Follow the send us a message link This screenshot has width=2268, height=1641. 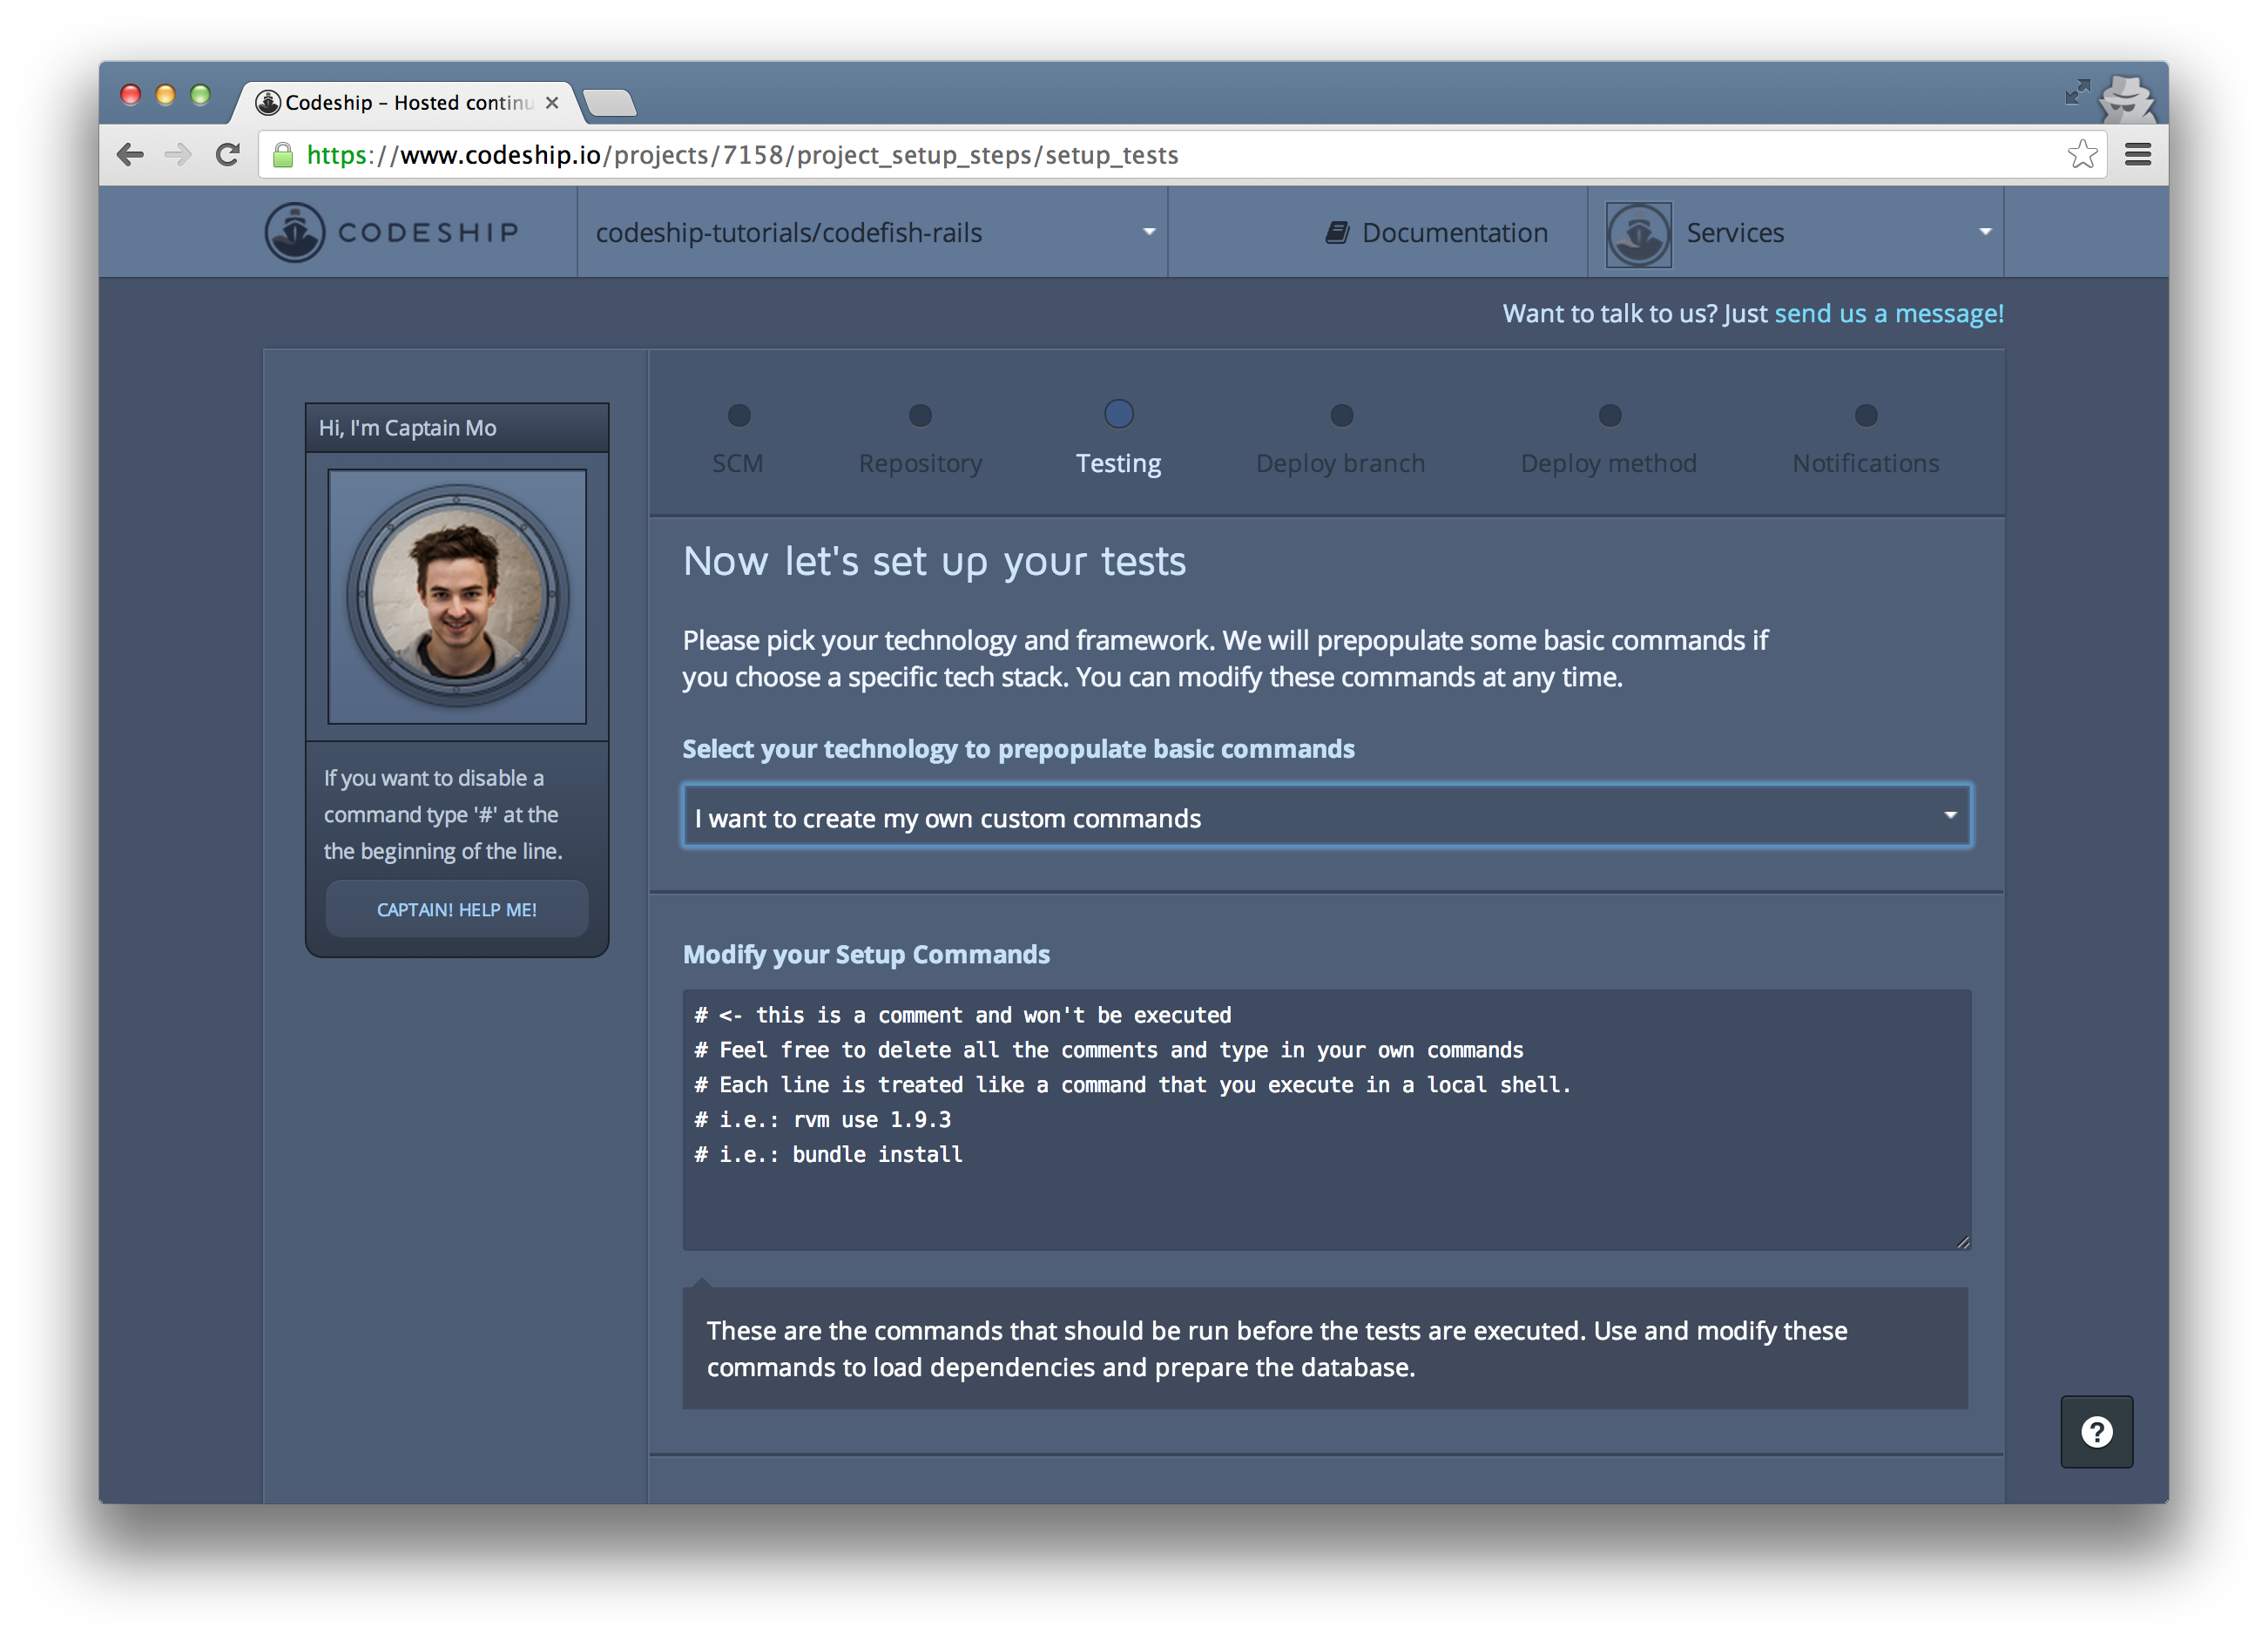pyautogui.click(x=1888, y=313)
